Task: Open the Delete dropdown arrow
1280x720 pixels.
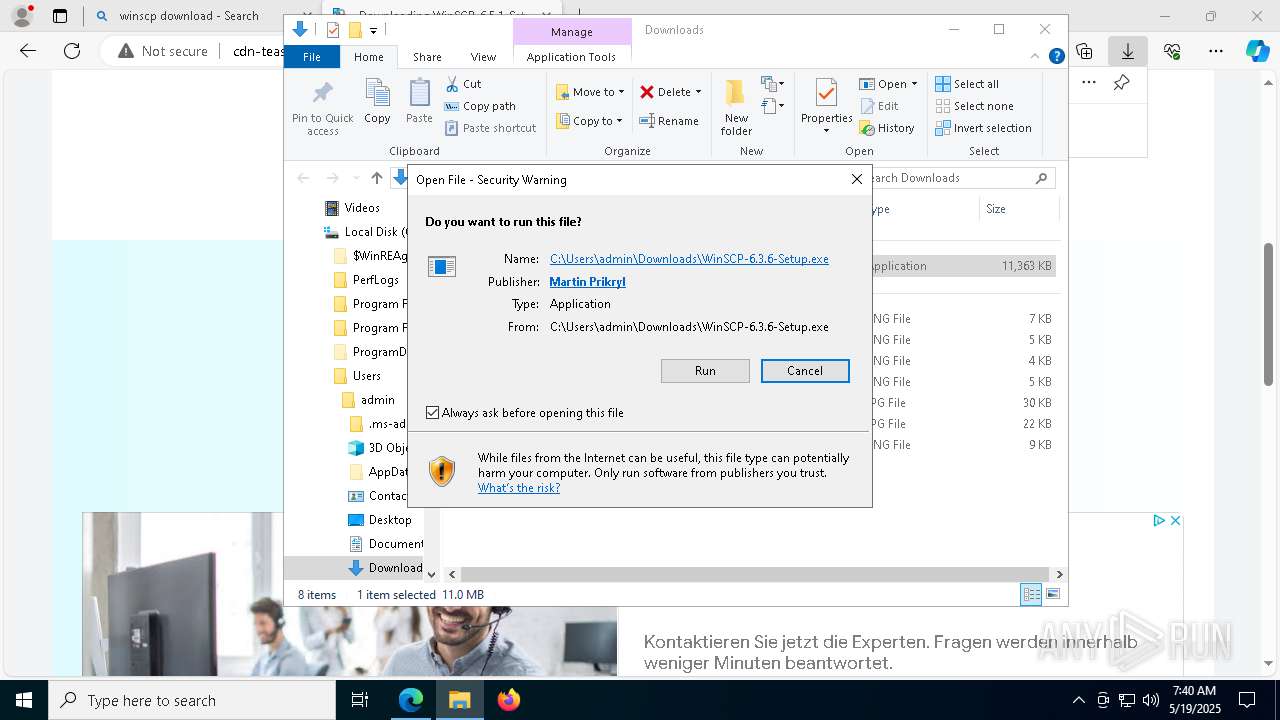Action: (x=698, y=92)
